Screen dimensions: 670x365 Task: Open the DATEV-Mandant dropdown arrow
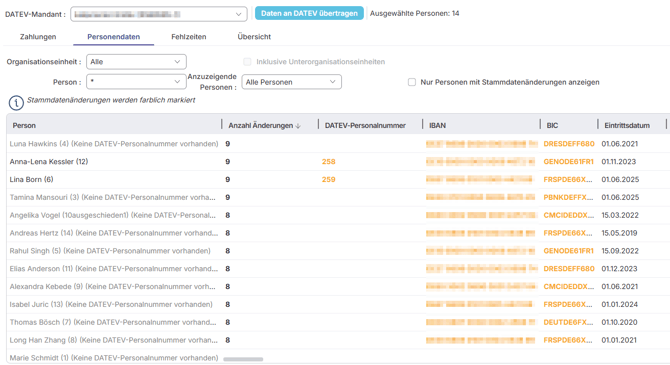coord(238,14)
